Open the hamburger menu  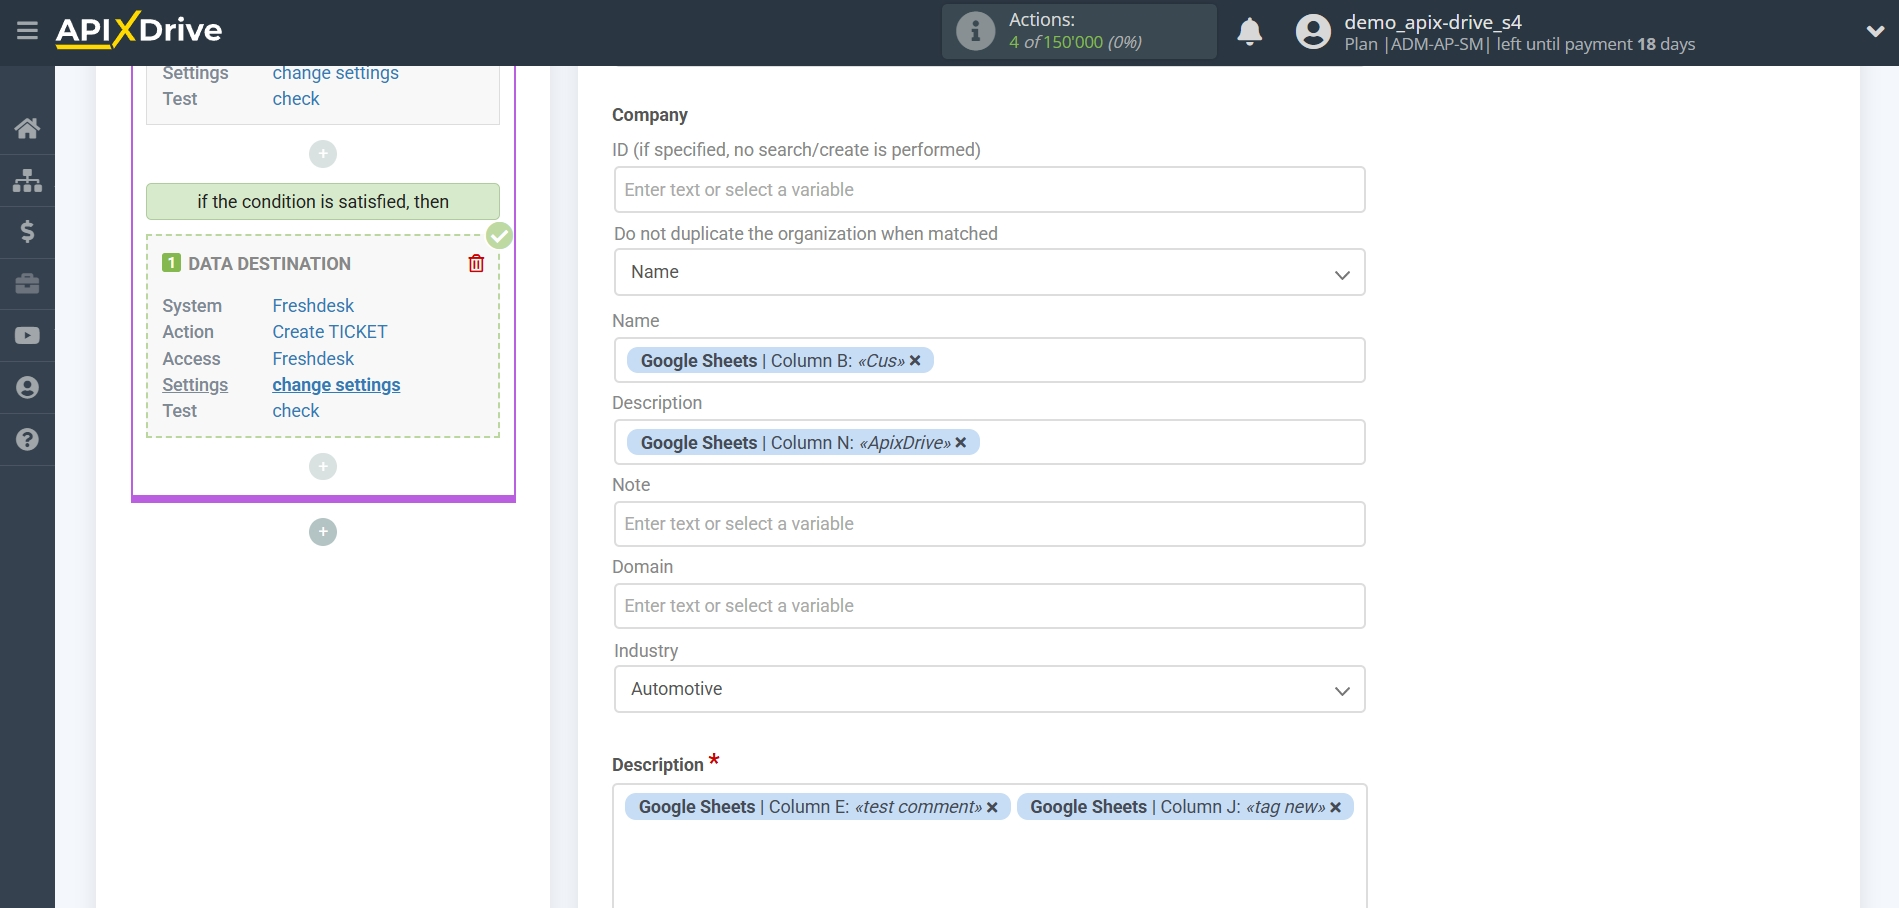27,31
